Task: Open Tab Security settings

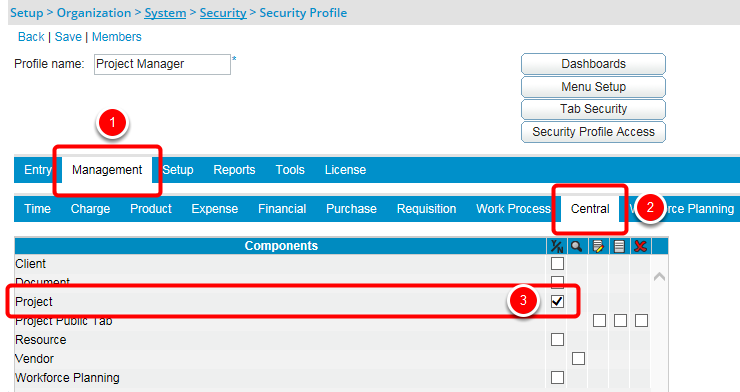Action: tap(593, 109)
